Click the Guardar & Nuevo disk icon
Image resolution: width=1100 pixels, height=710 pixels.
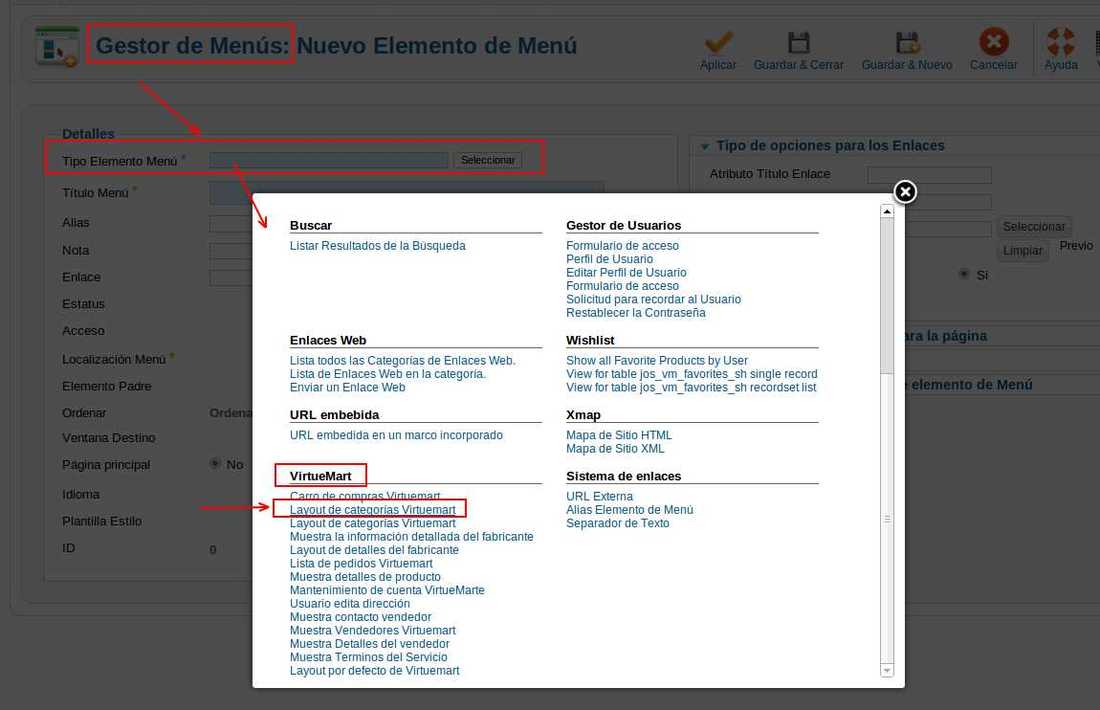[907, 42]
